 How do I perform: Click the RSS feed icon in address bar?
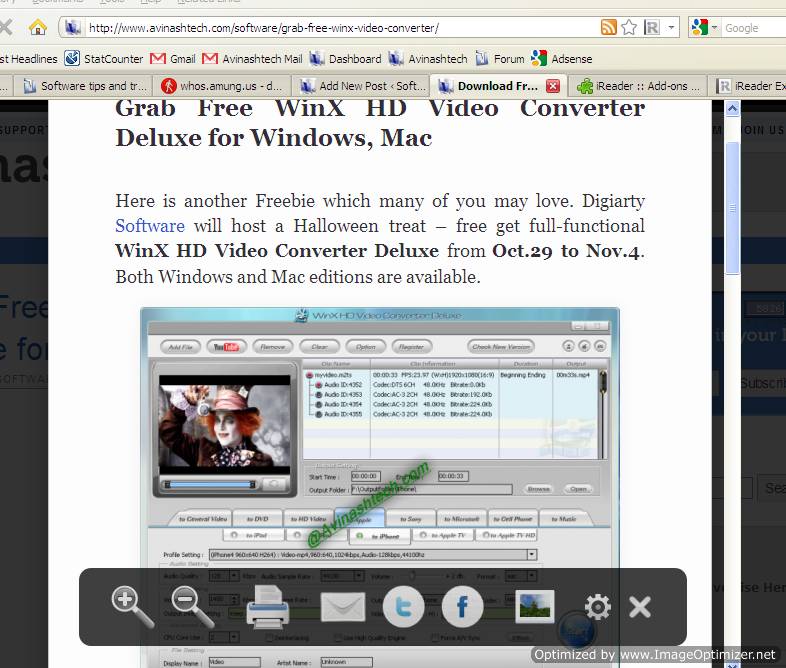tap(608, 27)
